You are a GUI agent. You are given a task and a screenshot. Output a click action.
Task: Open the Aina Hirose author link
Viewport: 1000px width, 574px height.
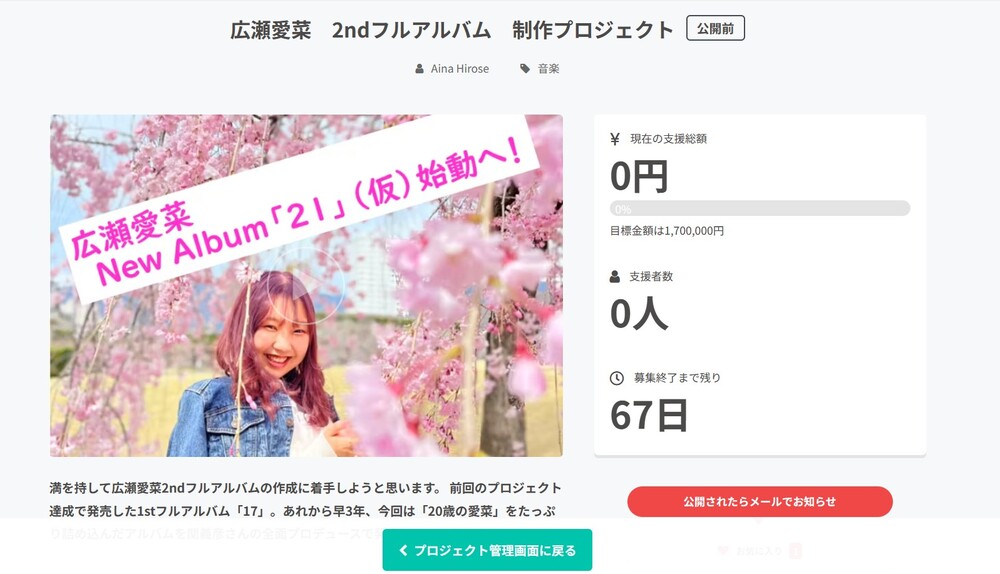[x=460, y=69]
